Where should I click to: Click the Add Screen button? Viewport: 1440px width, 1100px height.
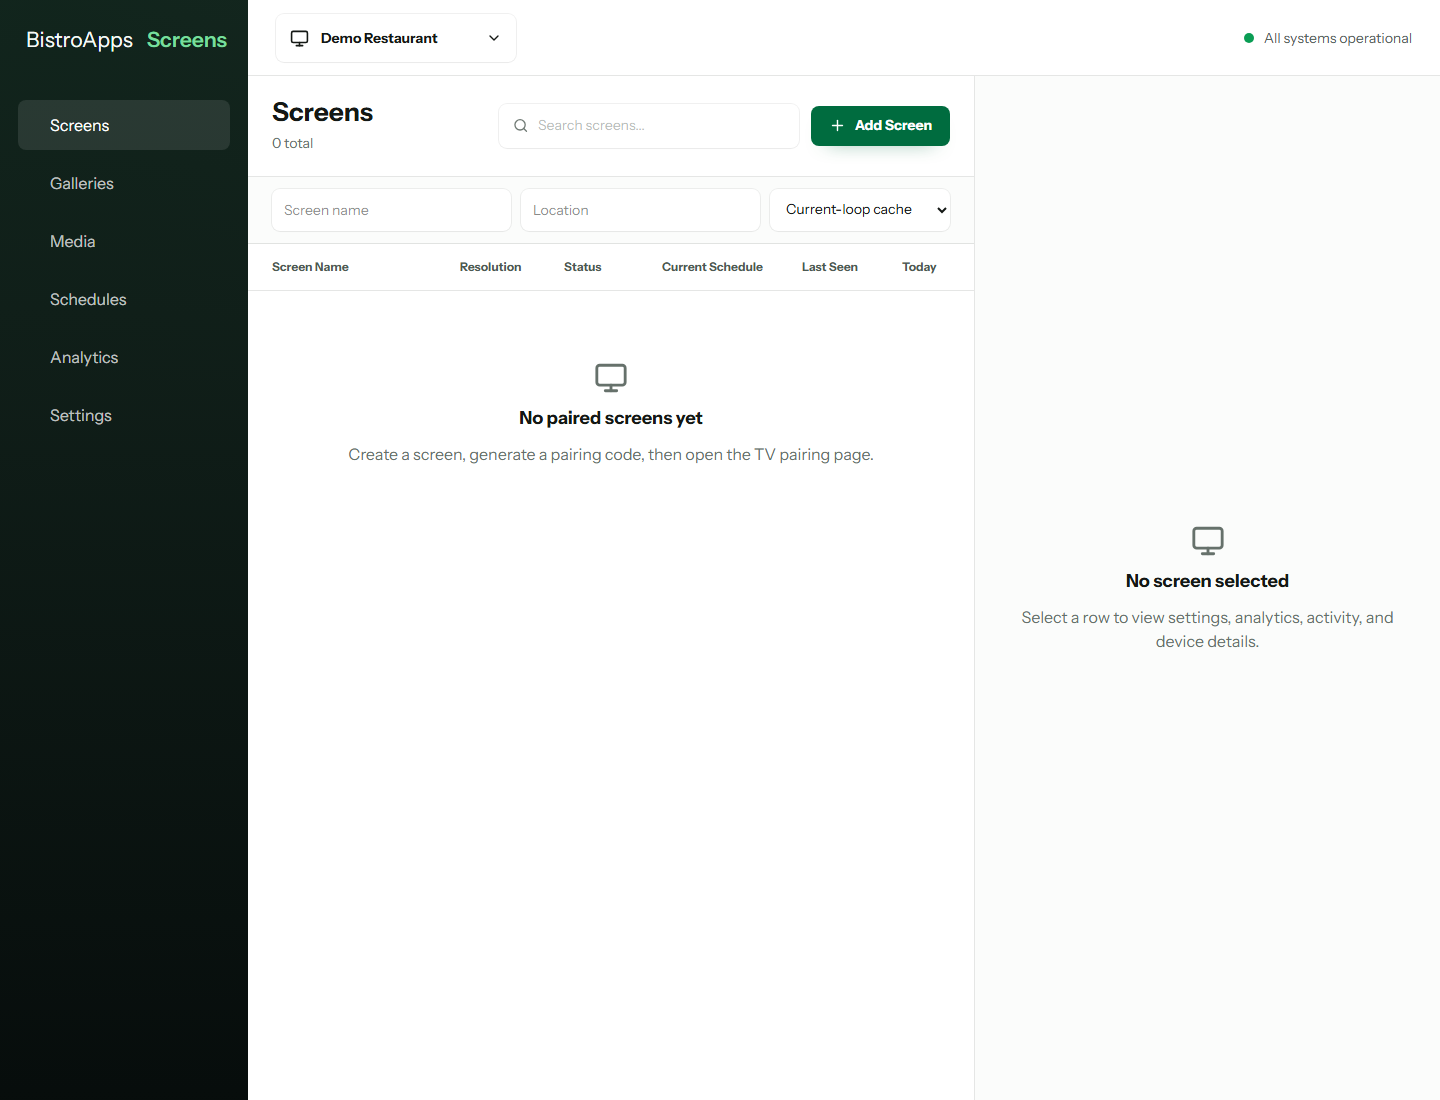(880, 126)
